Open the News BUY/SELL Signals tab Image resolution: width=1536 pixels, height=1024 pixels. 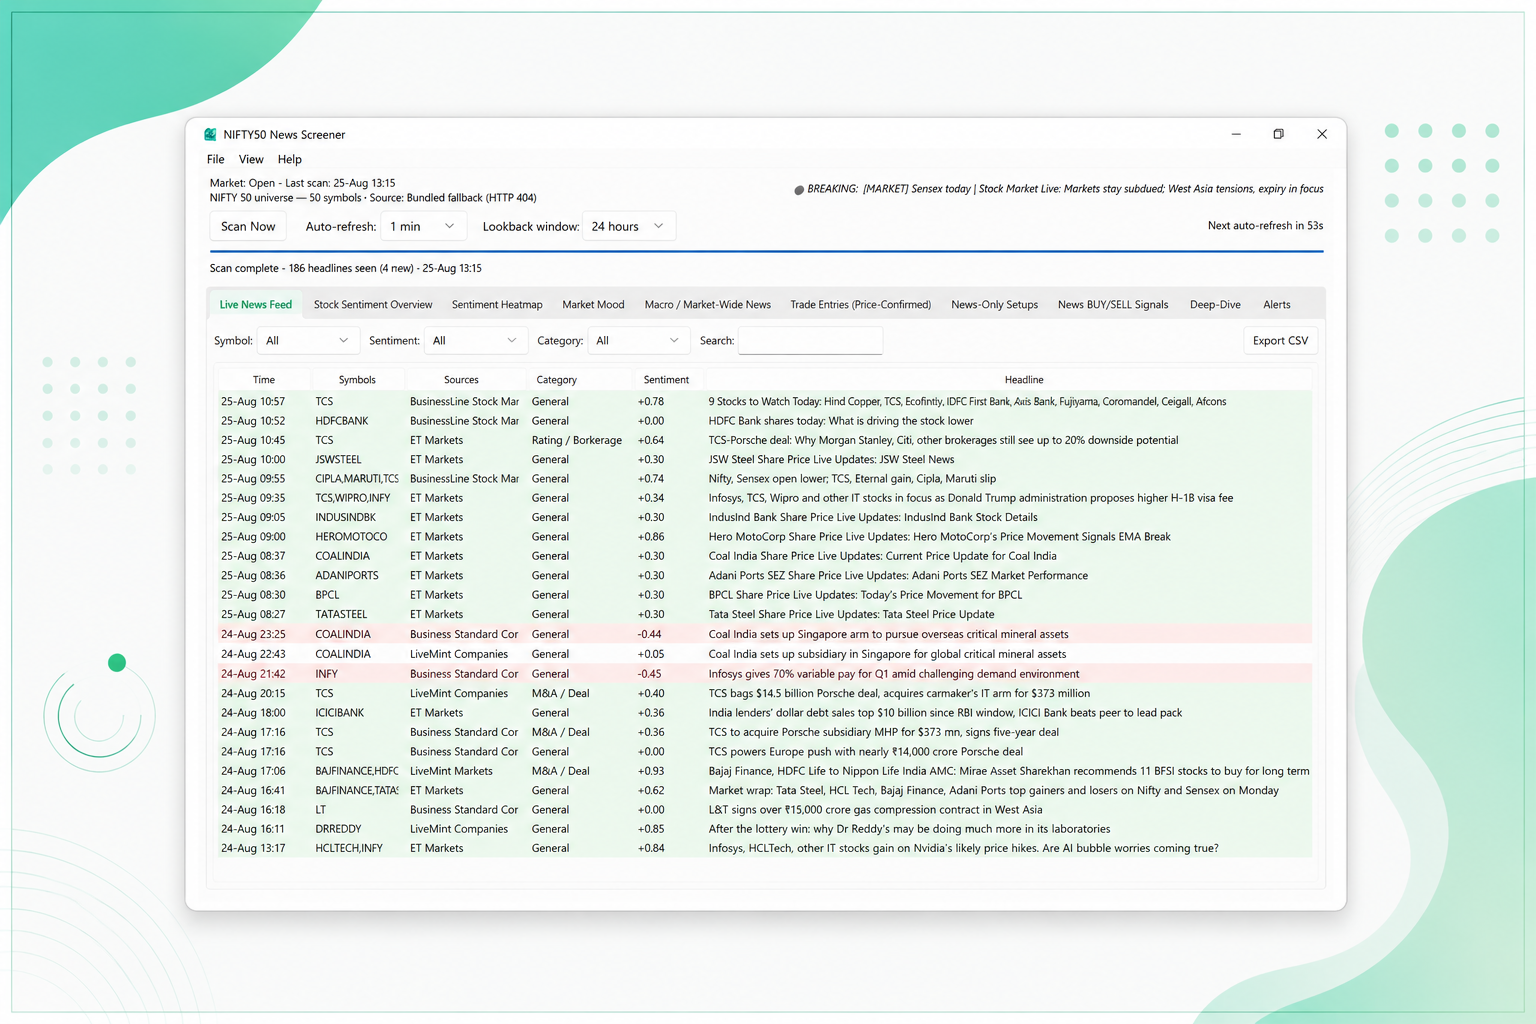pos(1113,305)
